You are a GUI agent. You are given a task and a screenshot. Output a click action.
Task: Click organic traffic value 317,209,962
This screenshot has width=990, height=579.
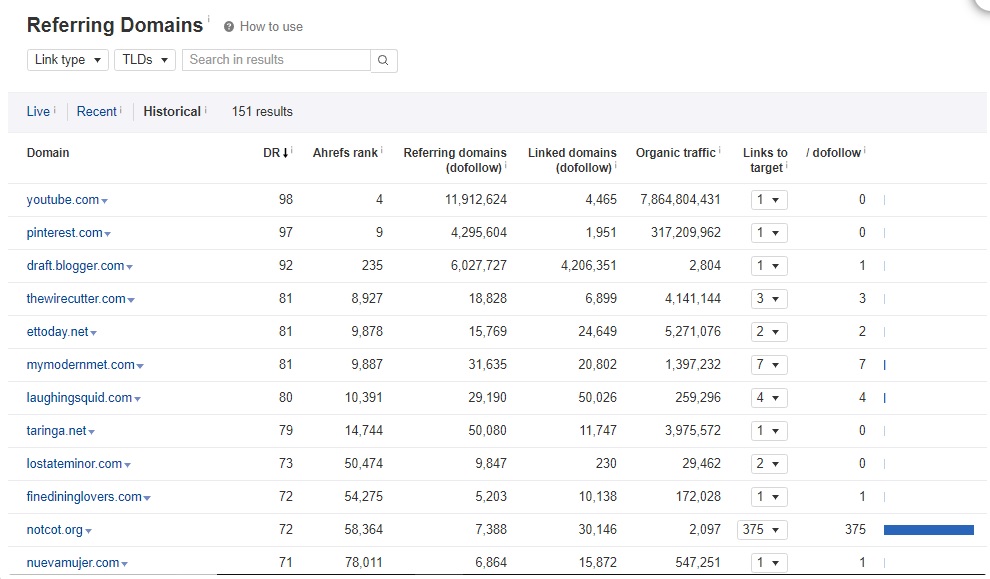(x=686, y=233)
